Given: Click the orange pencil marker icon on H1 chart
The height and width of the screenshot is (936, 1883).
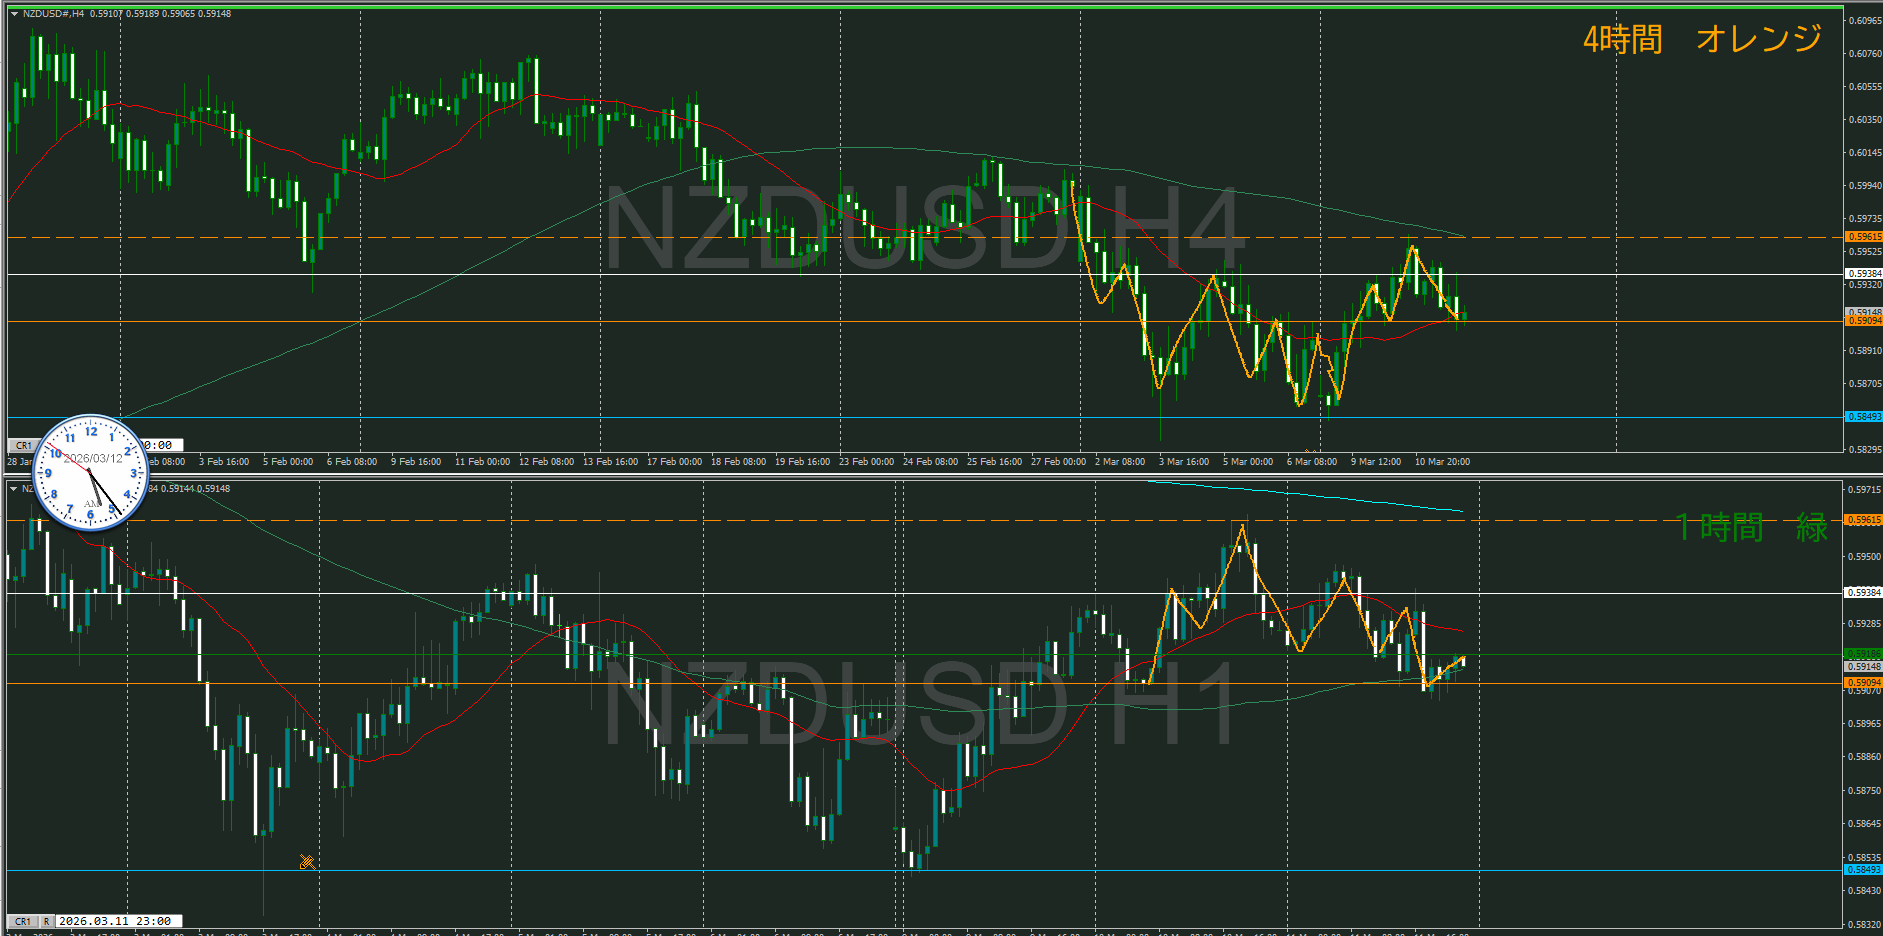Looking at the screenshot, I should [307, 862].
